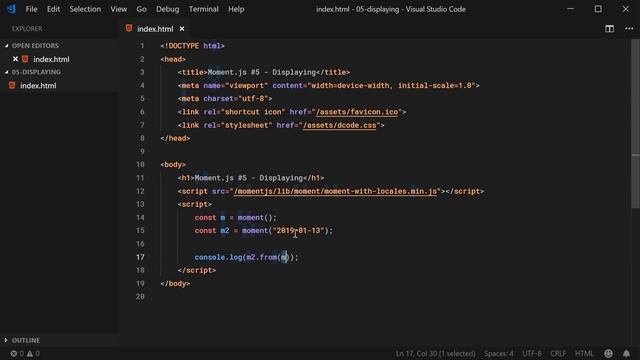Select index.html under 05-DISPLAYING folder
The width and height of the screenshot is (640, 360).
pyautogui.click(x=38, y=86)
